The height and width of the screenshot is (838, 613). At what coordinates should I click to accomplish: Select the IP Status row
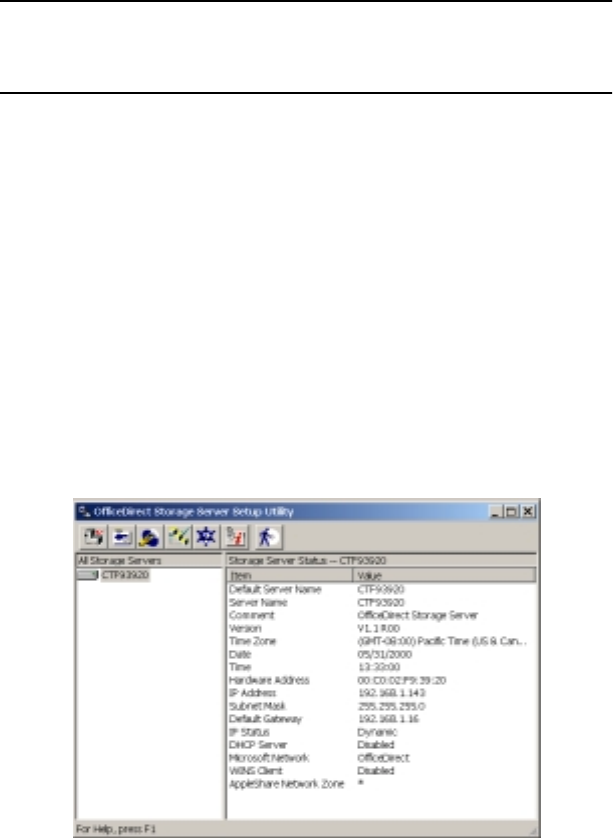pos(382,732)
